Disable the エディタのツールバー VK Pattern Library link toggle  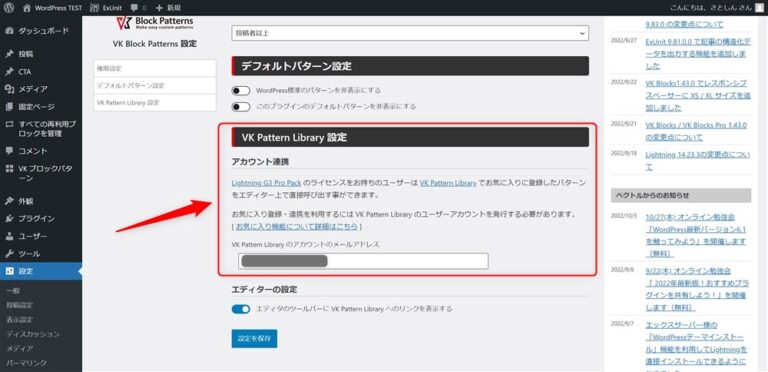coord(240,309)
